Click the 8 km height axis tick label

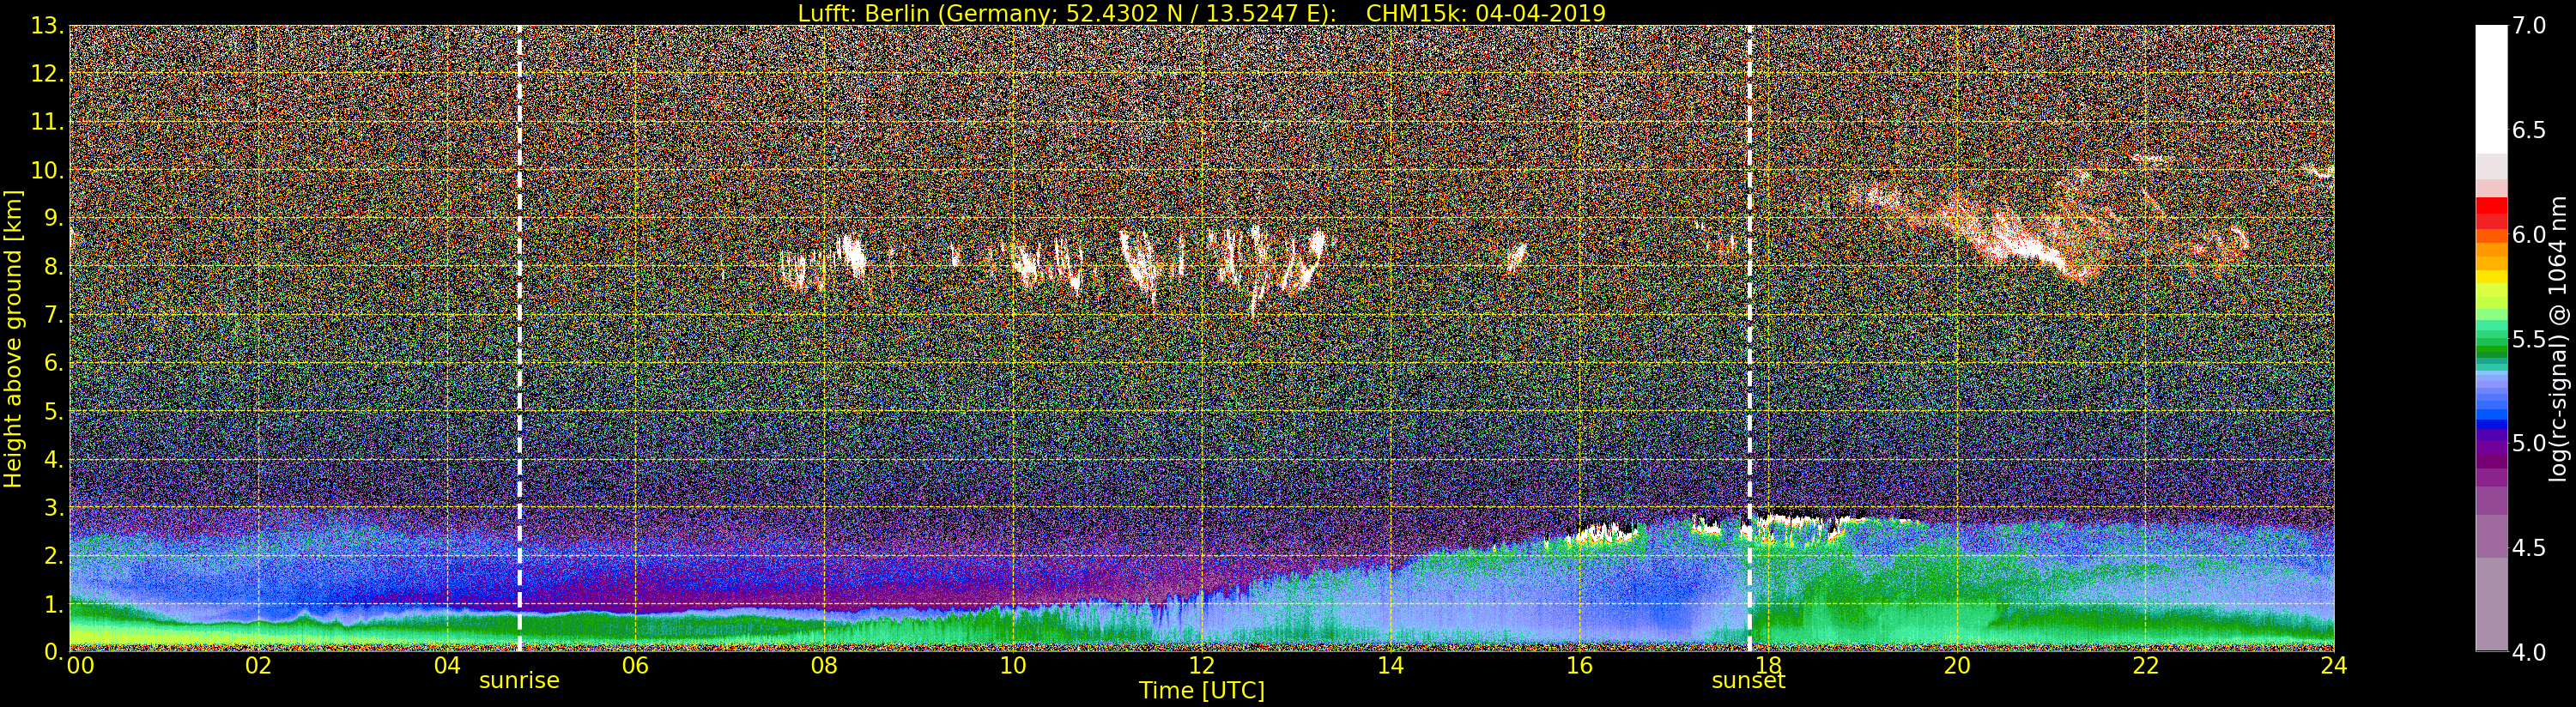click(x=54, y=267)
